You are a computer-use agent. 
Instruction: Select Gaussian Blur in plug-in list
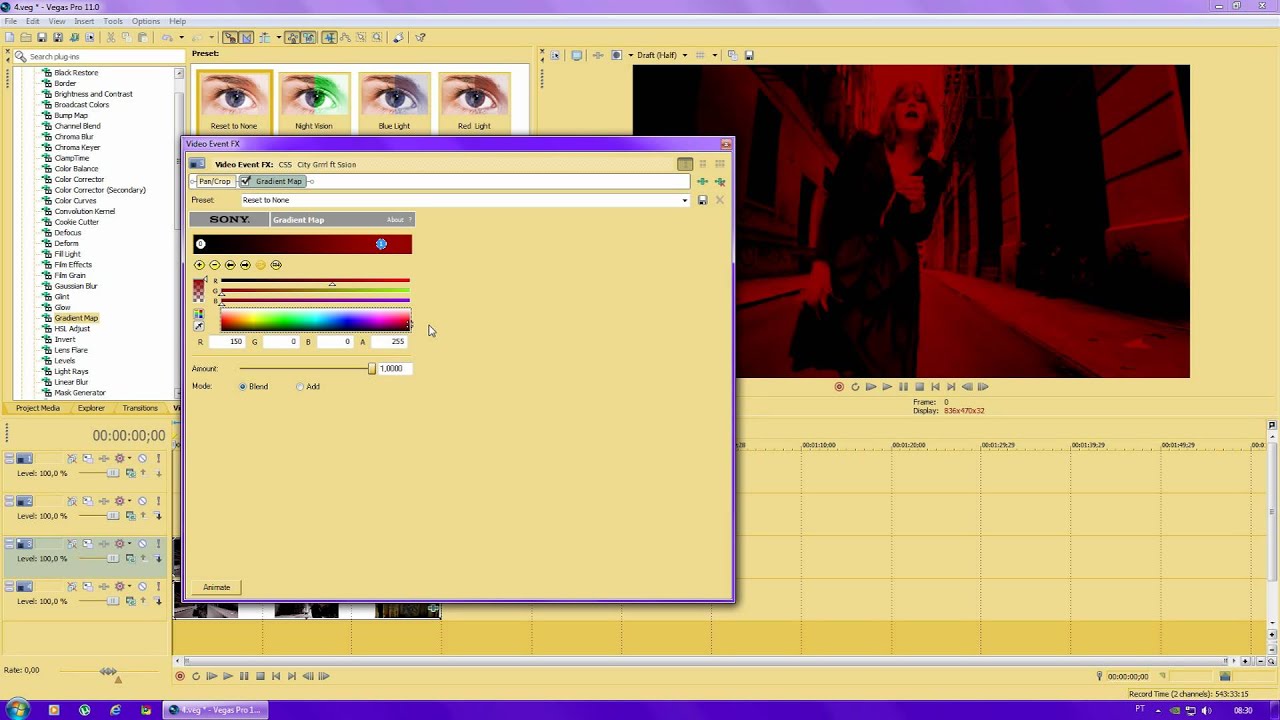point(76,286)
